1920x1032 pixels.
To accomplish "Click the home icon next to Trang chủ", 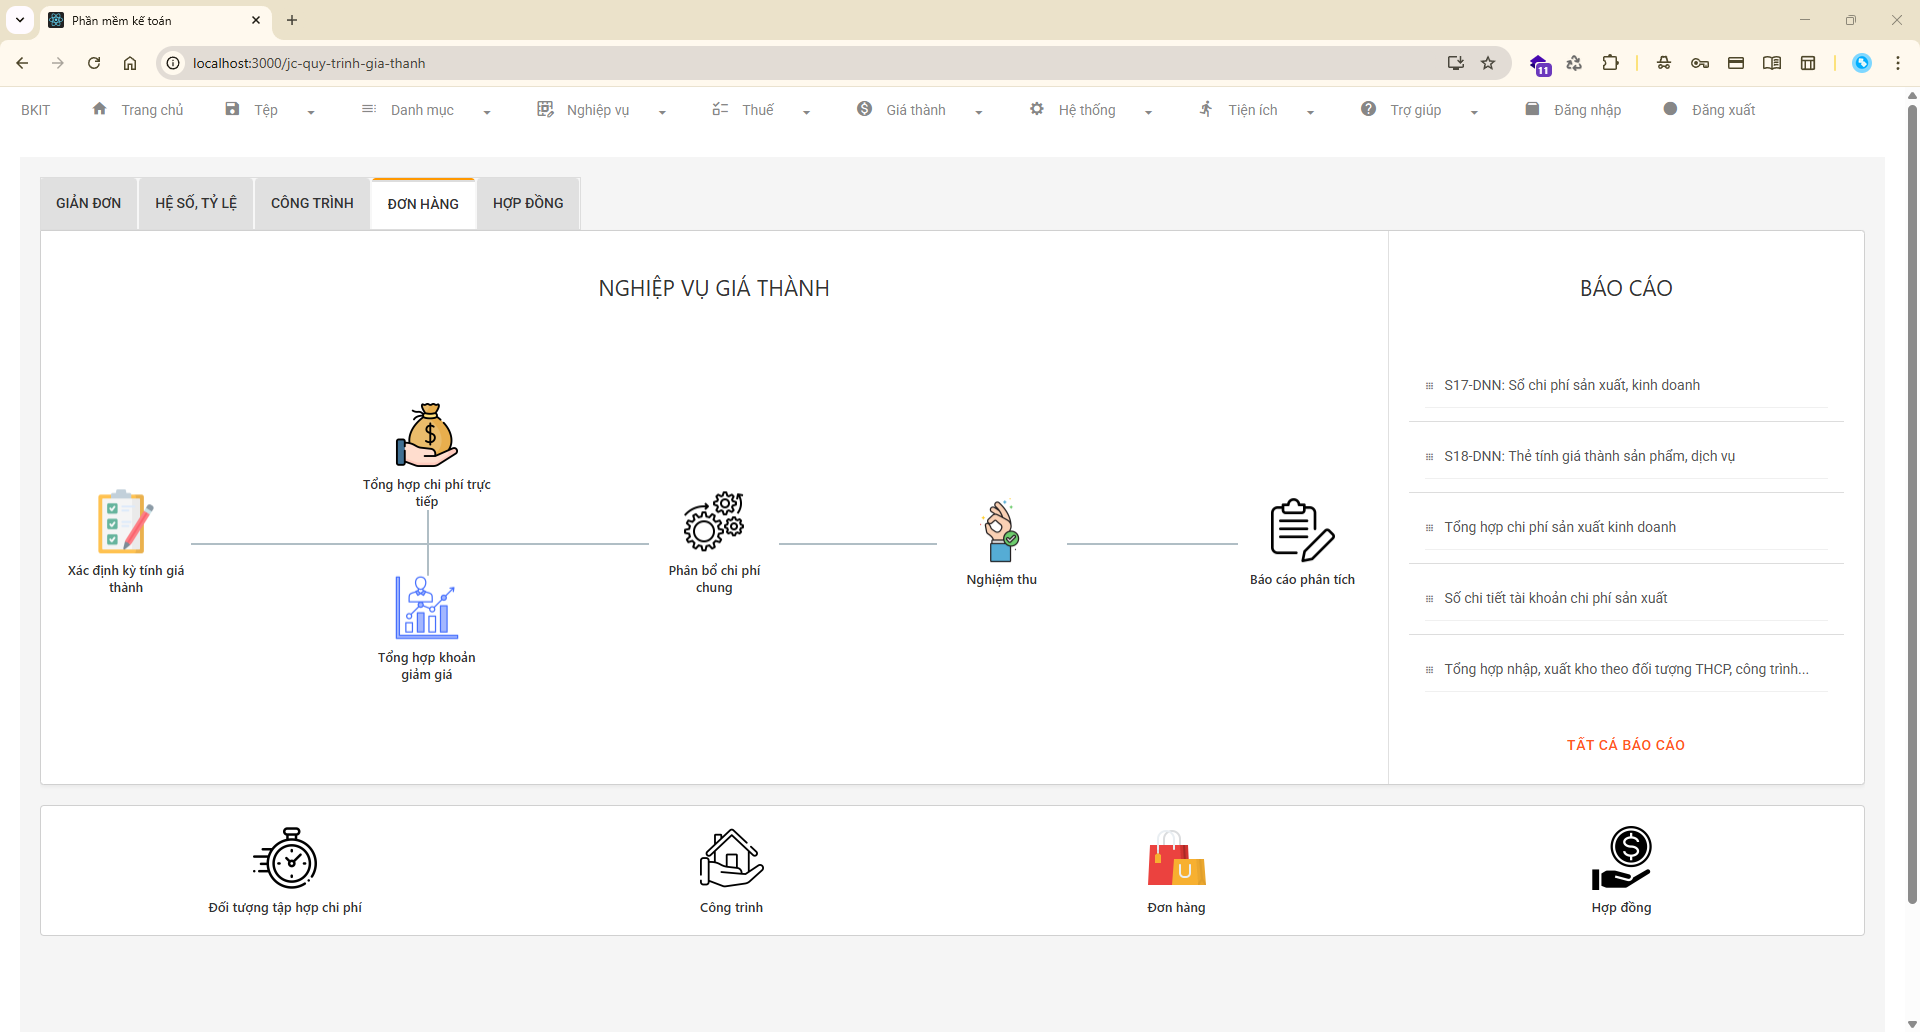I will 99,109.
